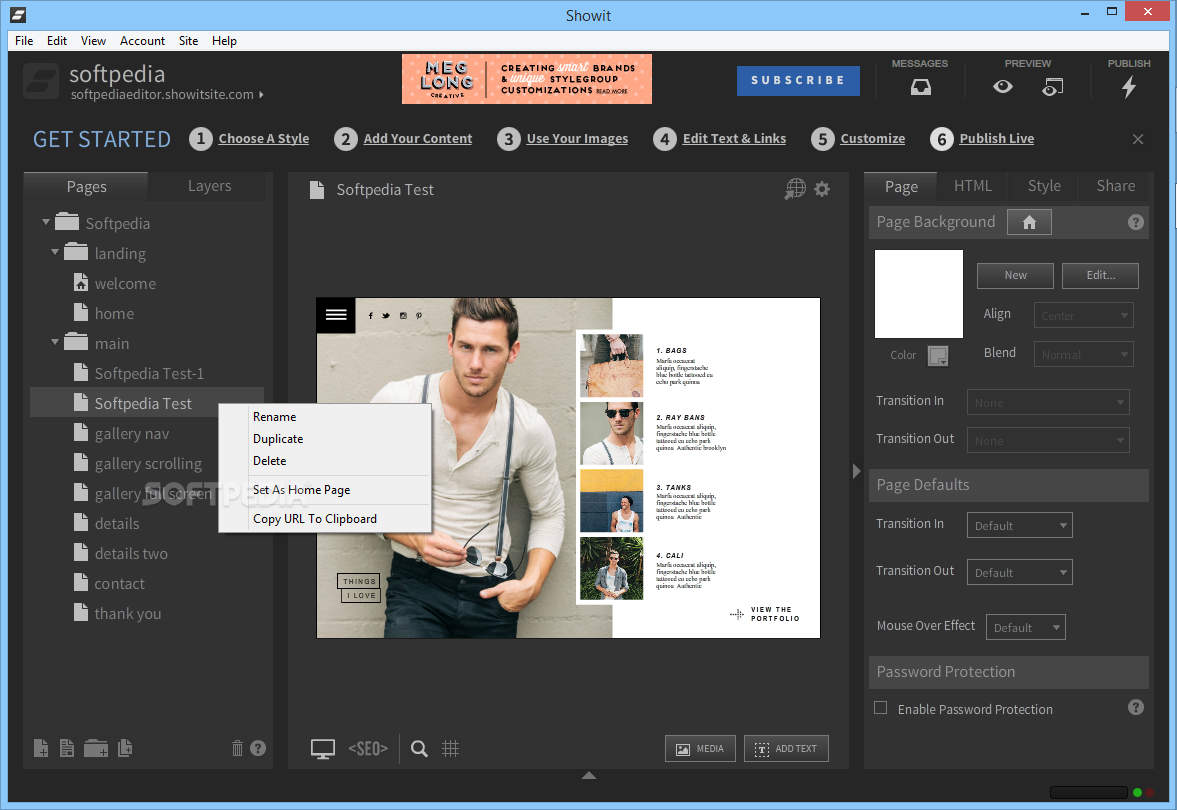1177x810 pixels.
Task: Add a page from template icon
Action: (67, 748)
